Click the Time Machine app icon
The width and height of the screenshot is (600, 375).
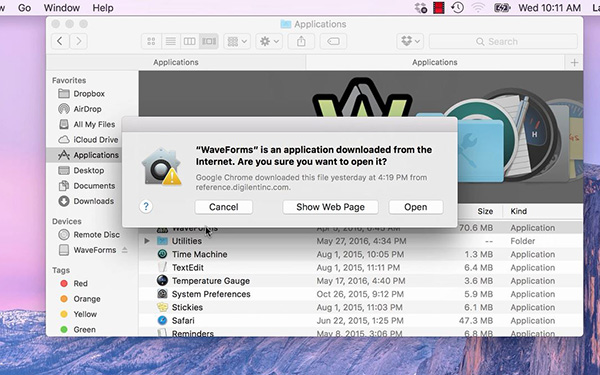tap(162, 254)
